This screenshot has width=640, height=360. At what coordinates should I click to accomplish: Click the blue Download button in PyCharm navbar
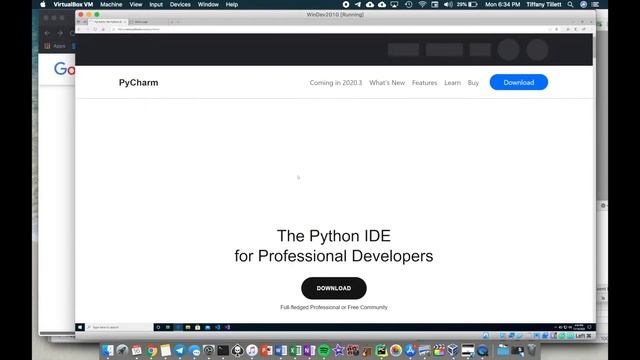[518, 82]
